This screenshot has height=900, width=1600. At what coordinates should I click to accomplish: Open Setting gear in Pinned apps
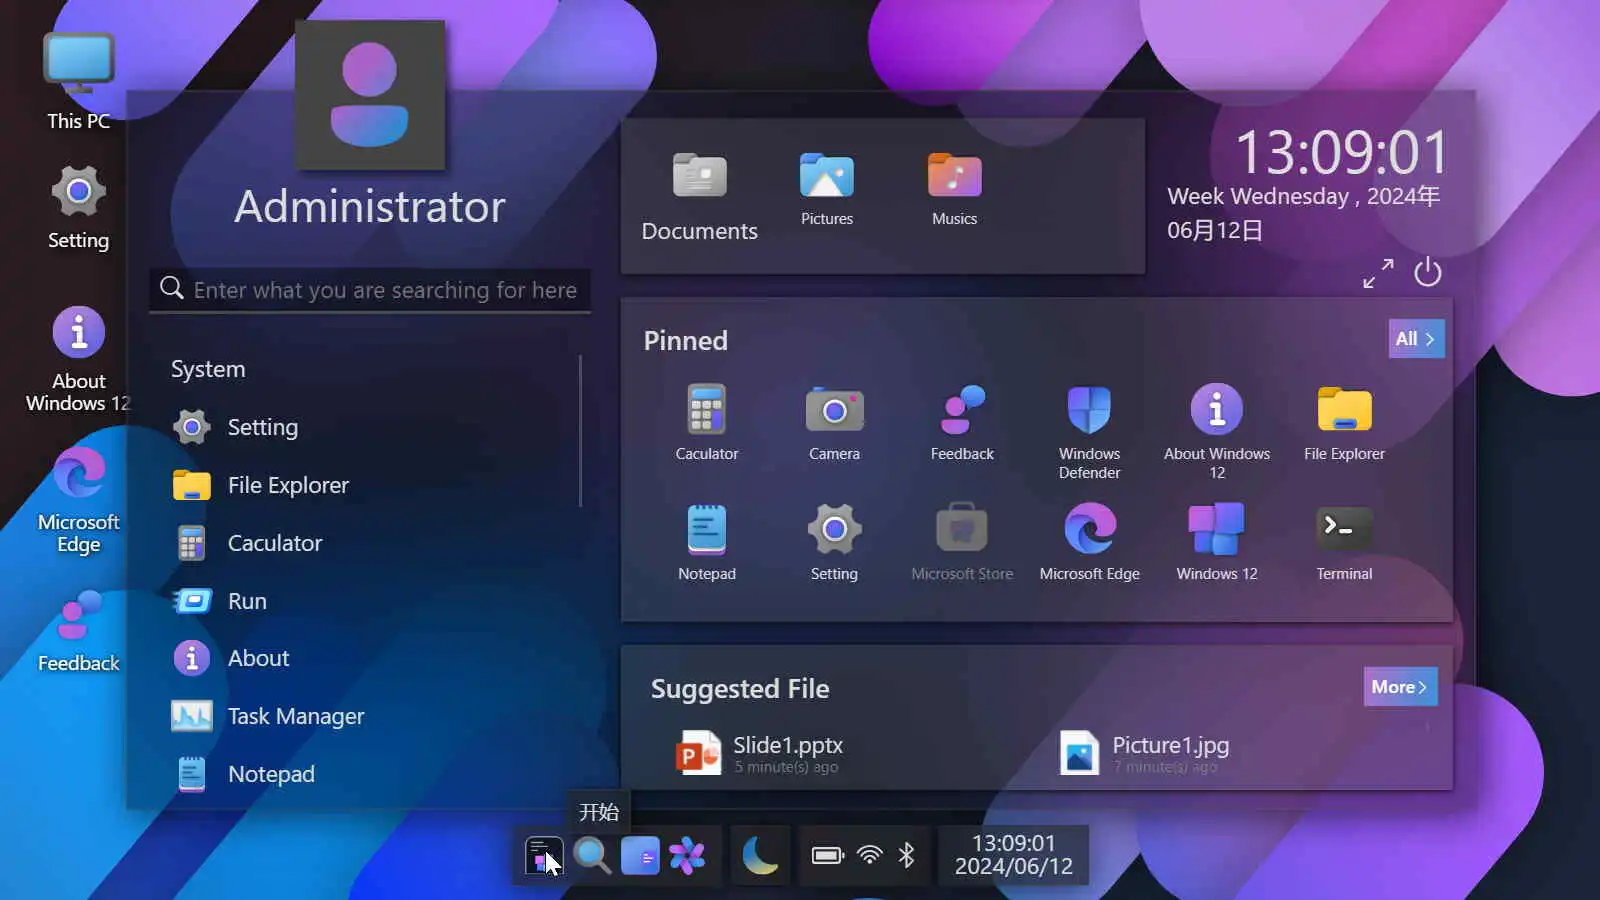[834, 542]
